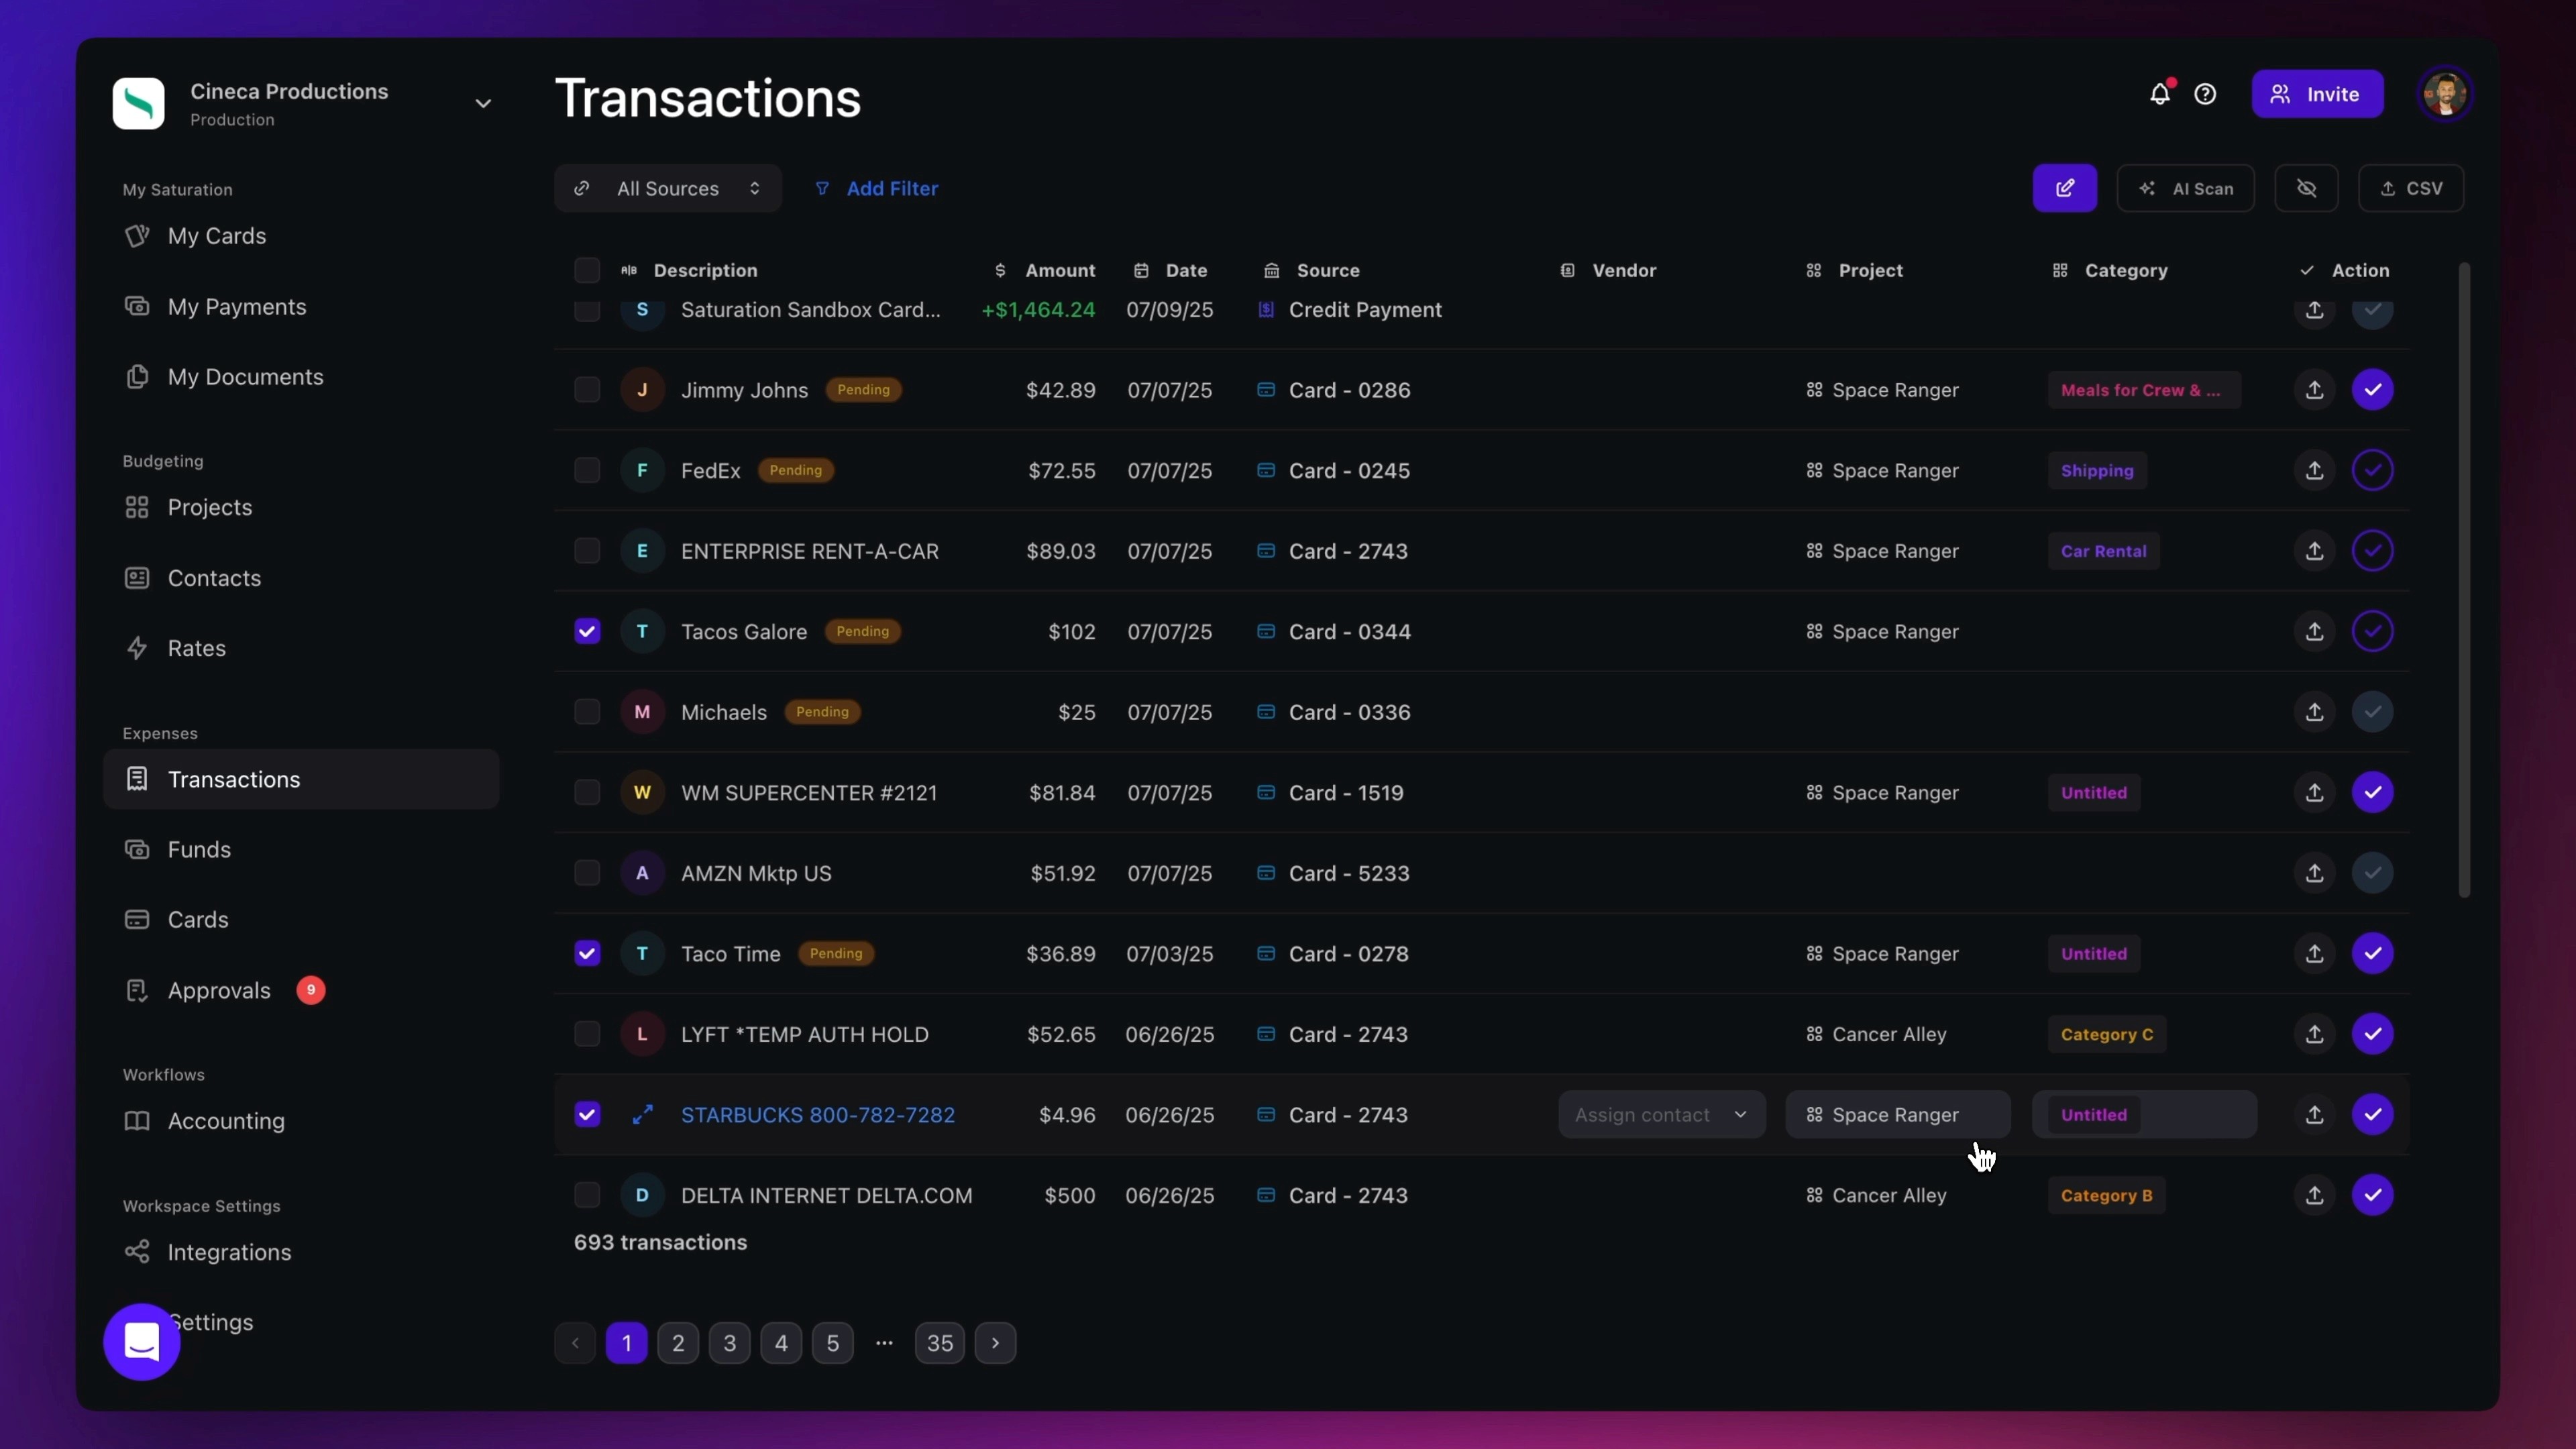Image resolution: width=2576 pixels, height=1449 pixels.
Task: Click the AI Scan button
Action: coord(2185,188)
